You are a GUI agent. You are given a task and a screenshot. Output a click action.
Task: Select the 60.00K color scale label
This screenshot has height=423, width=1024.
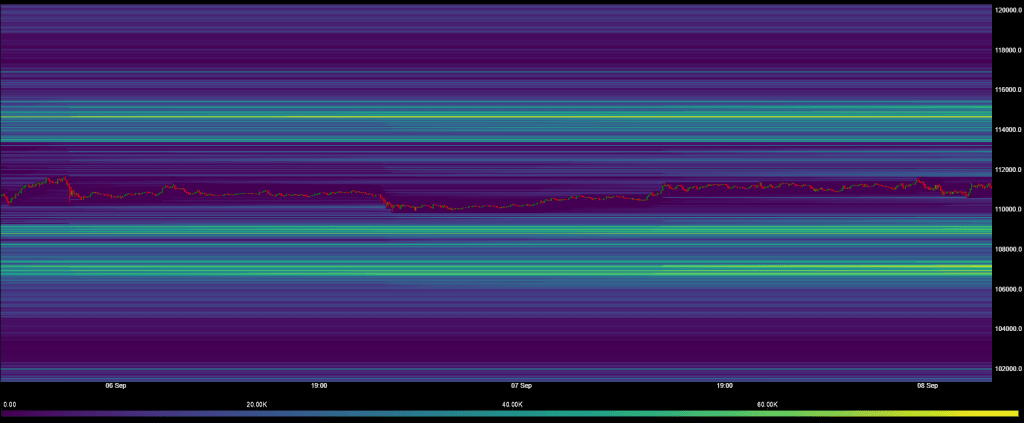pyautogui.click(x=768, y=404)
